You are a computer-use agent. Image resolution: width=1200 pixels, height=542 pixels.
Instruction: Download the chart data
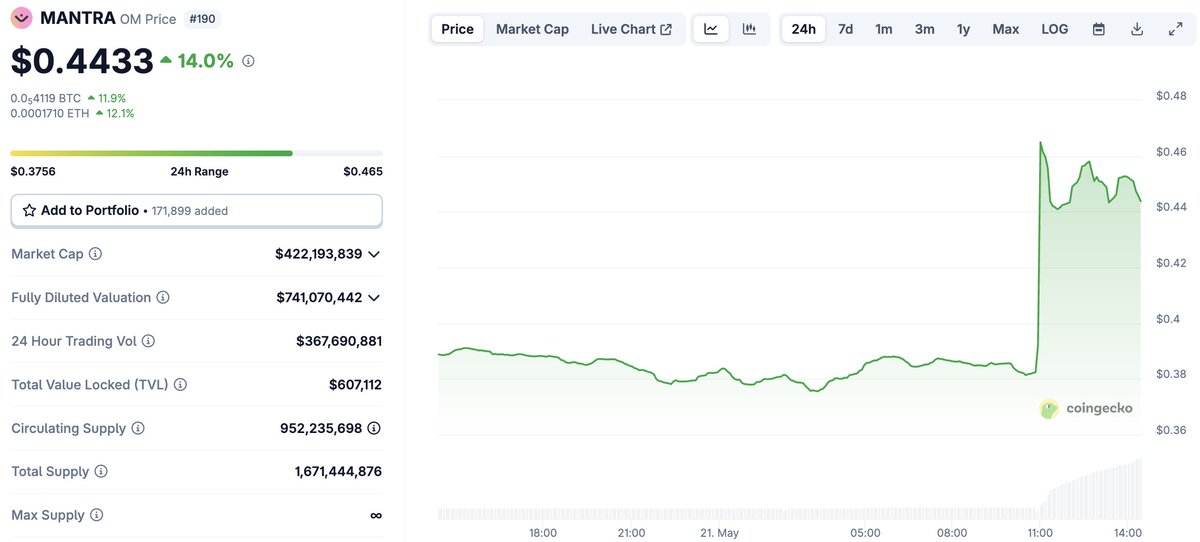coord(1137,29)
